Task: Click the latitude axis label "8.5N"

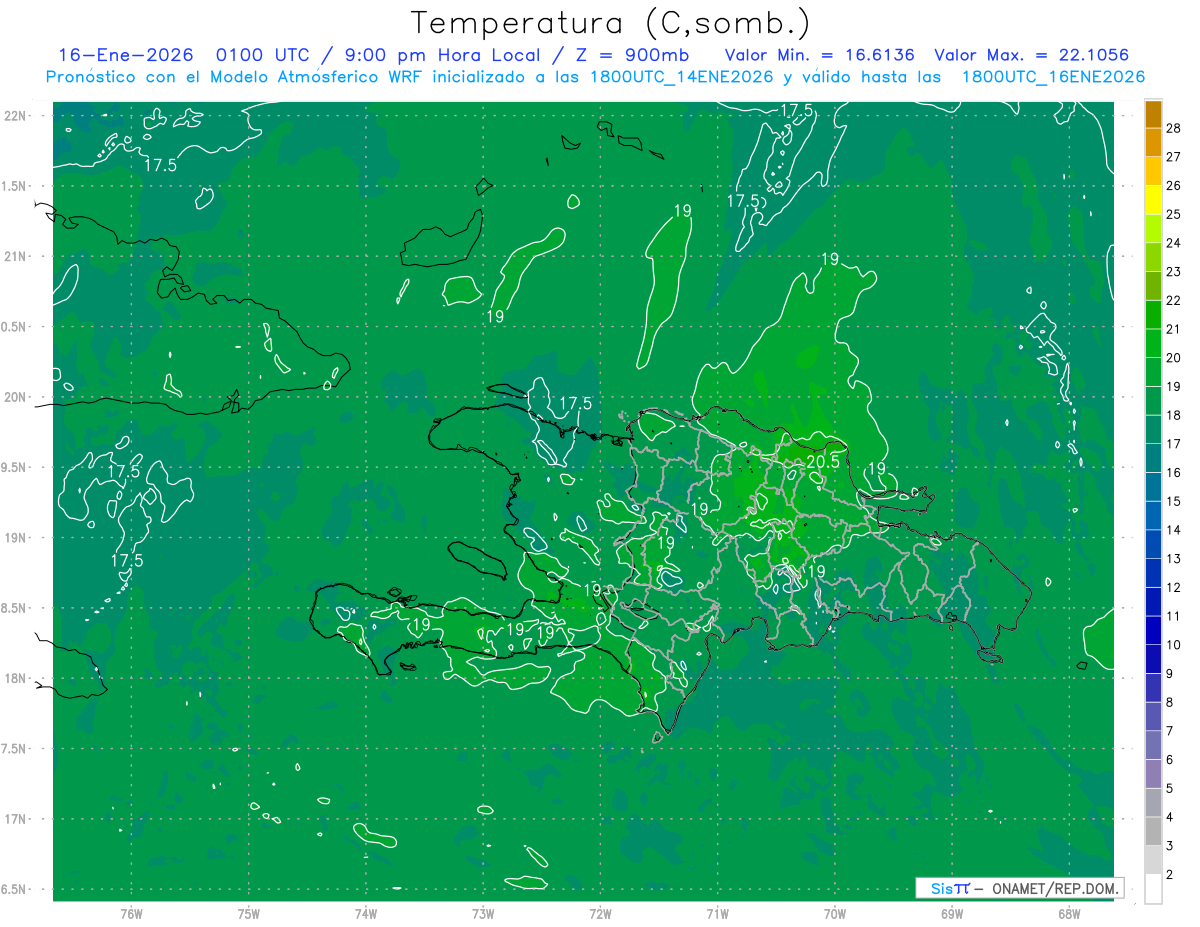Action: [x=15, y=608]
